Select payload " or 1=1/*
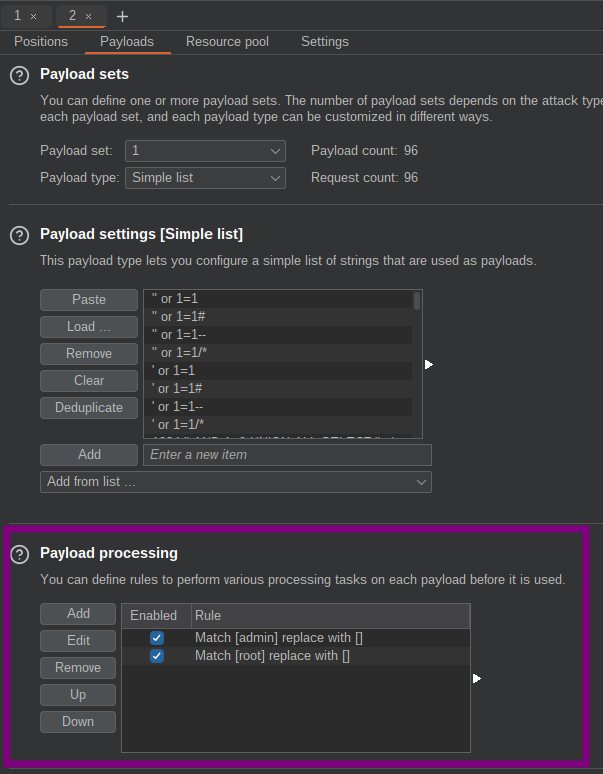The image size is (603, 774). 278,353
